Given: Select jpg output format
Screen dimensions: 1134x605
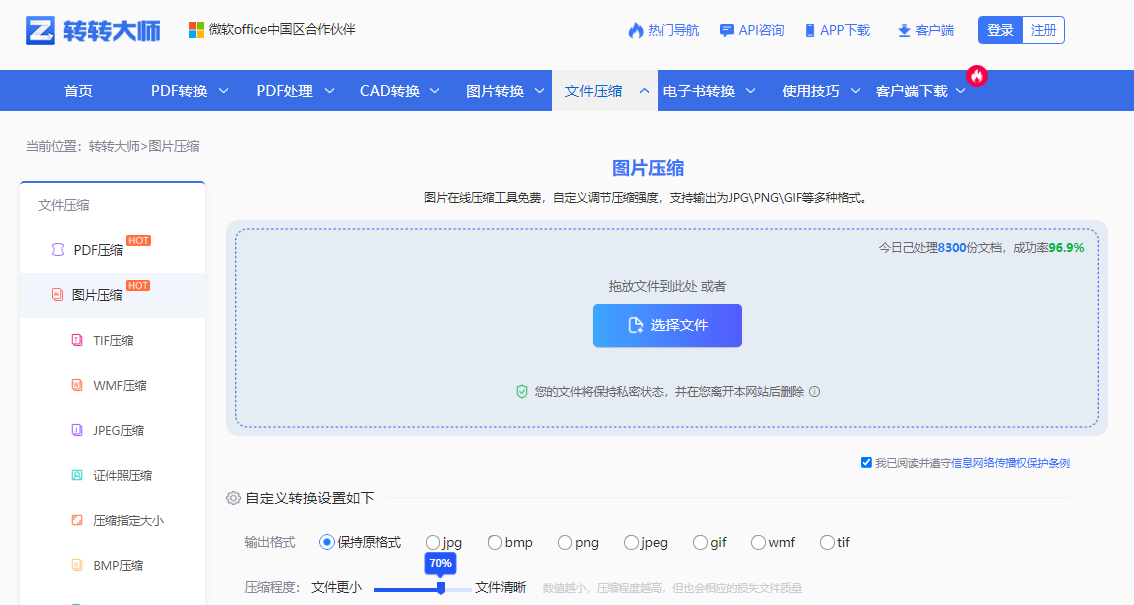Looking at the screenshot, I should [x=432, y=542].
